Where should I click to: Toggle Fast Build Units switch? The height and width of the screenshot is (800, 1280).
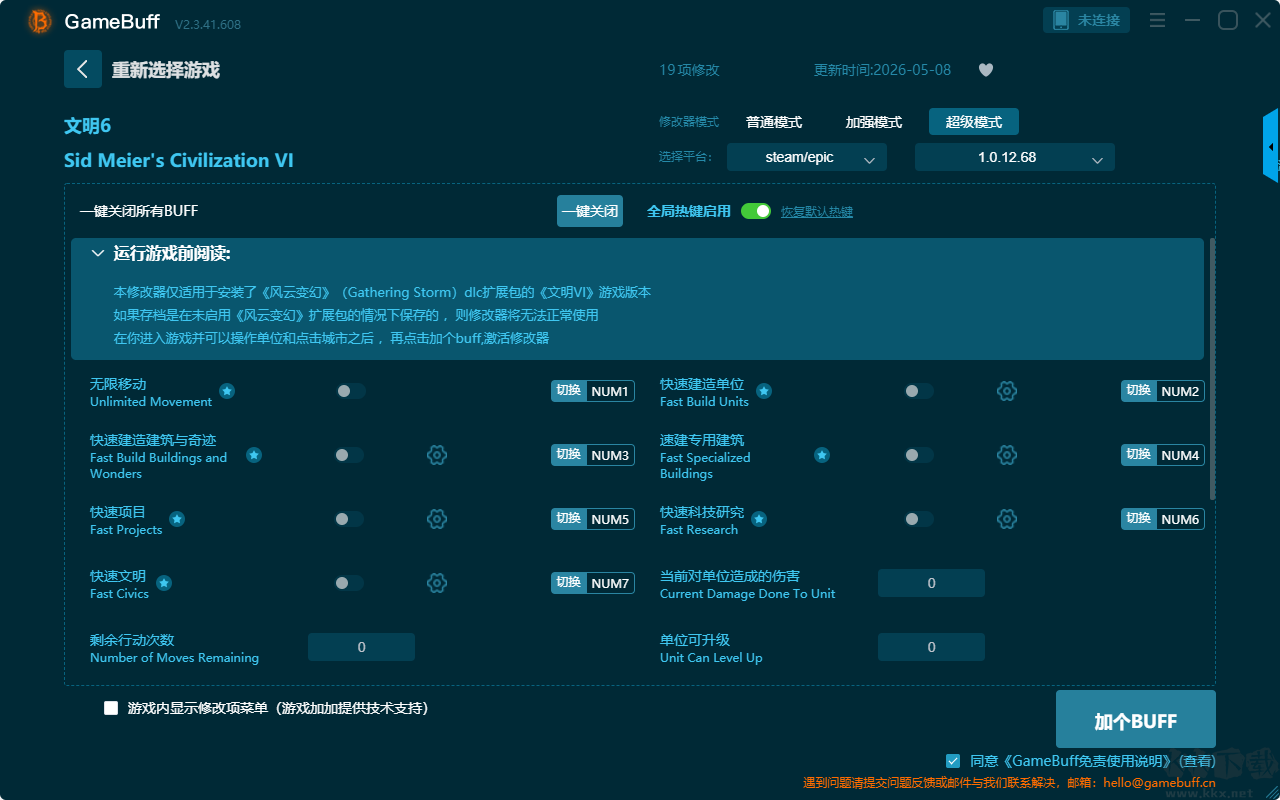(x=919, y=391)
